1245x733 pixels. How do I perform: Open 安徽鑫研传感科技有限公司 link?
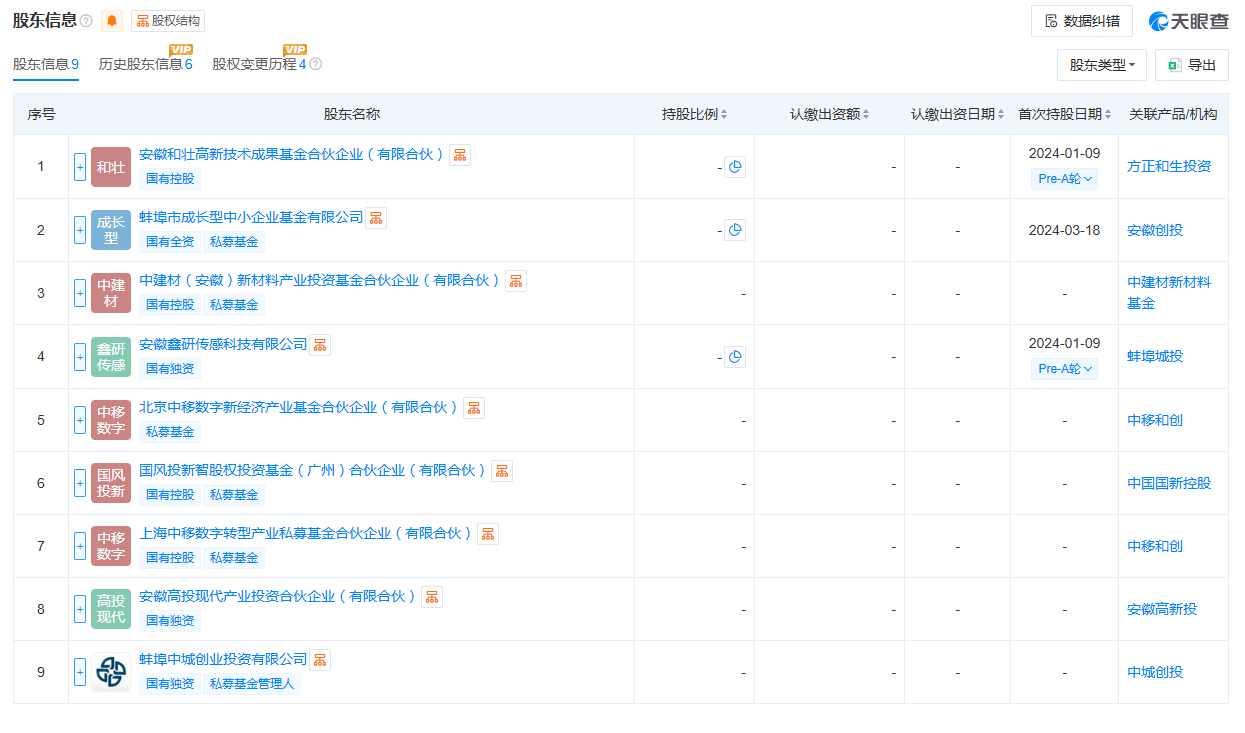223,343
